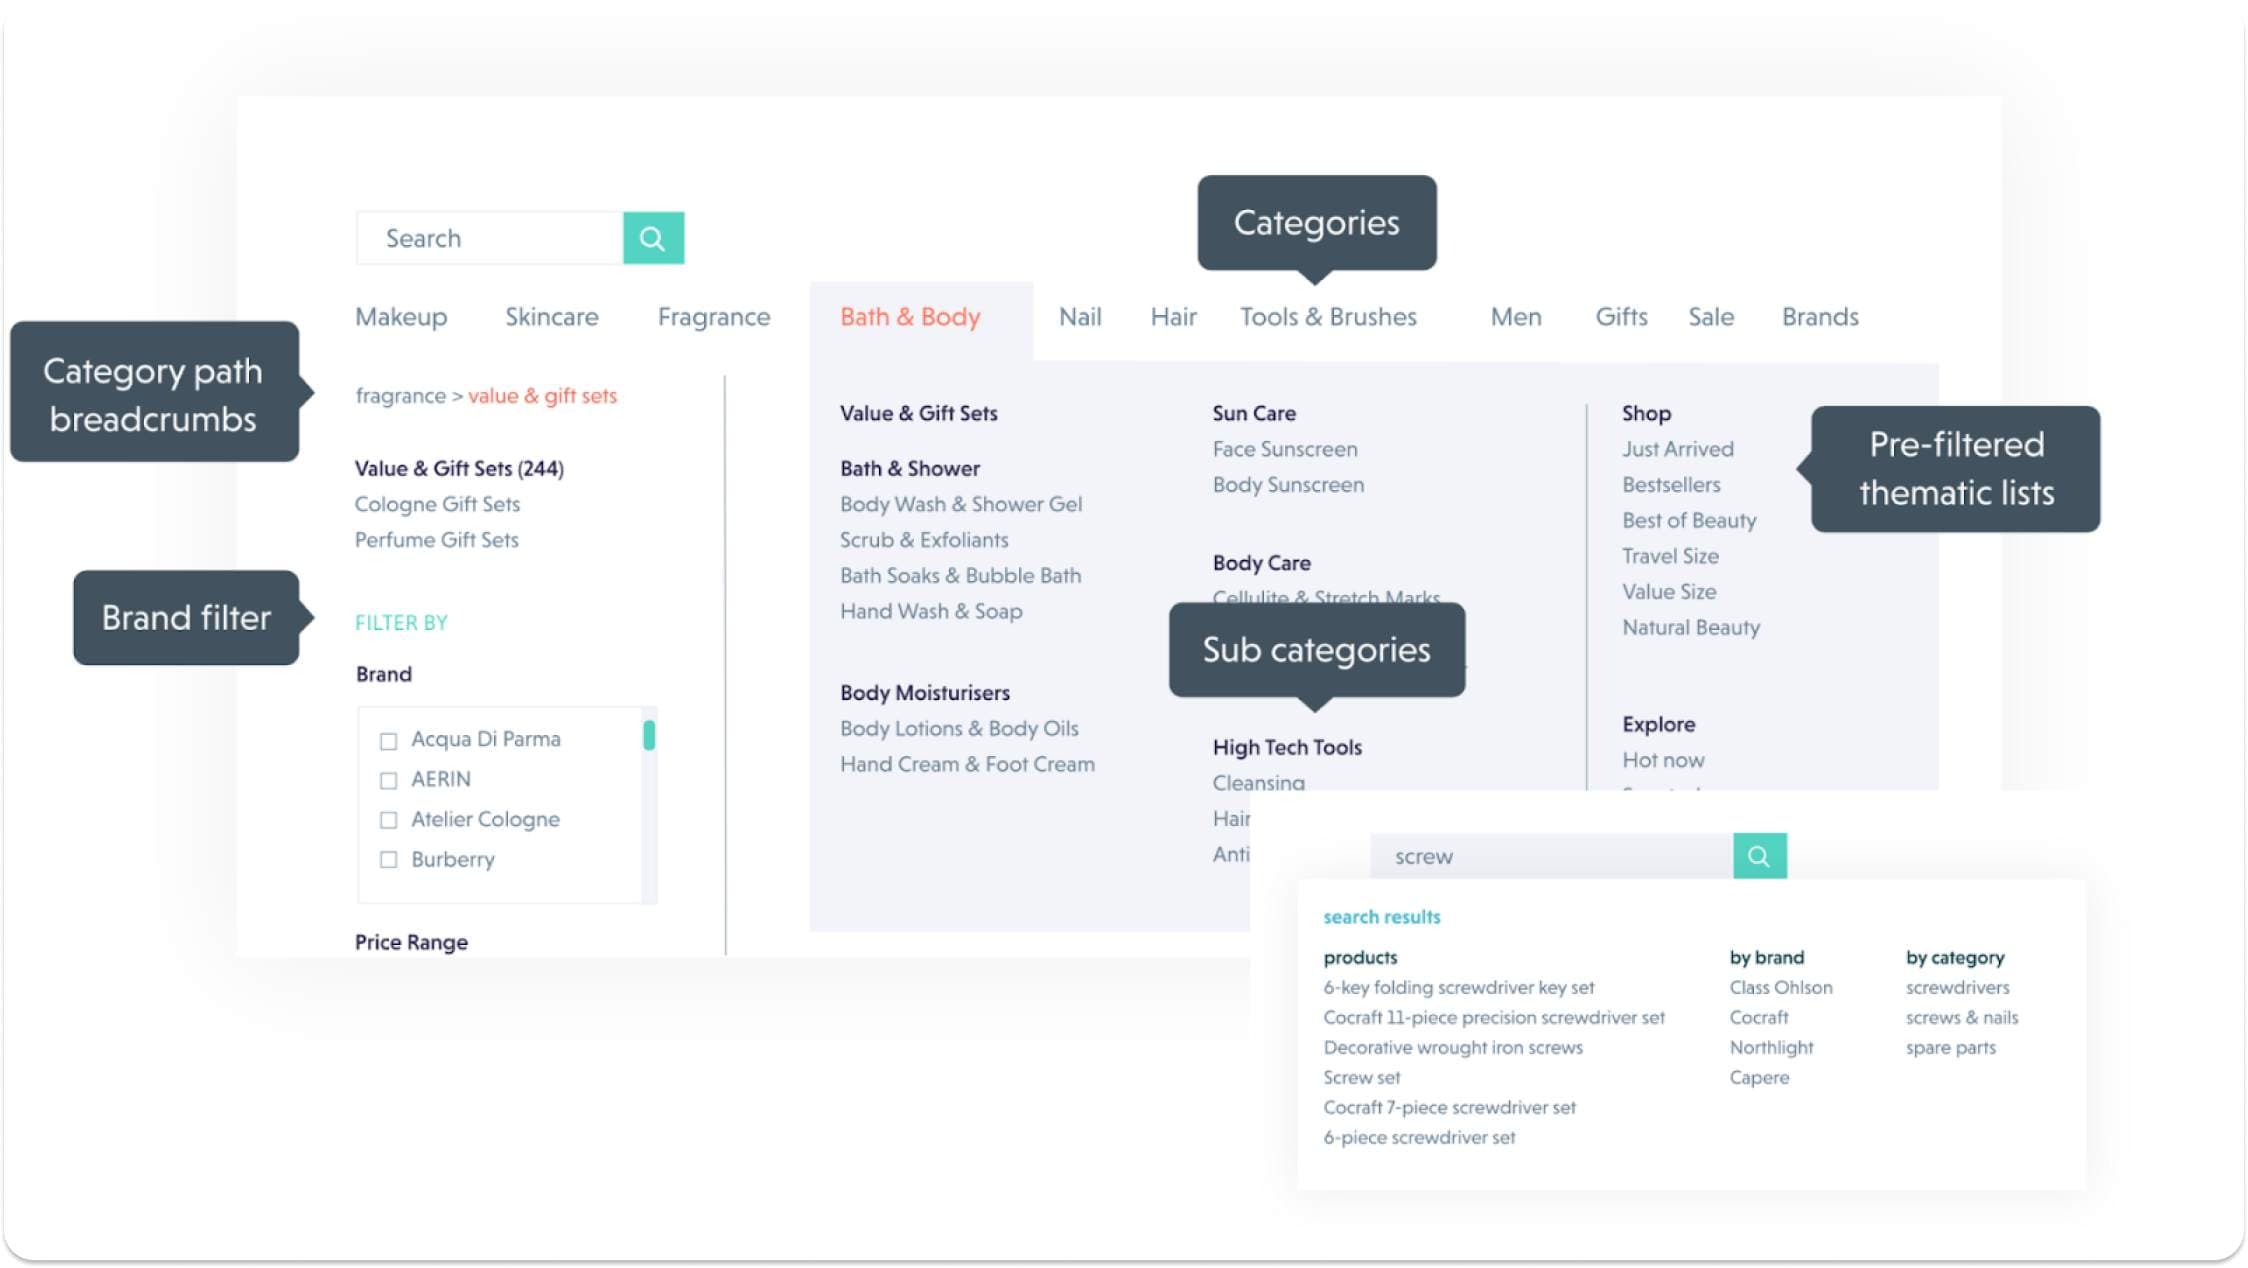
Task: Click the 'value & gift sets' breadcrumb
Action: click(x=542, y=396)
